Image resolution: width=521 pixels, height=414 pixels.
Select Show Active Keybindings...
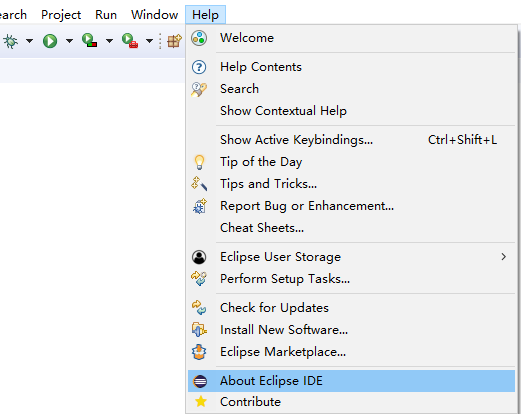pyautogui.click(x=351, y=140)
